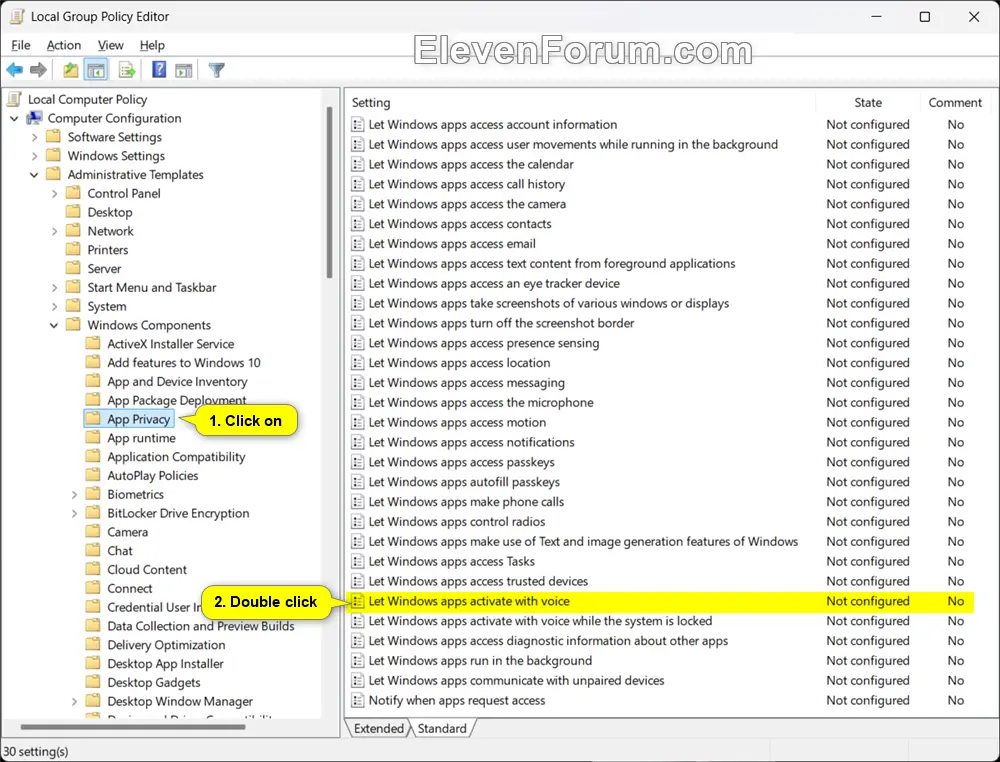Collapse the Windows Components node
Screen dimensions: 1000x762
pyautogui.click(x=54, y=325)
